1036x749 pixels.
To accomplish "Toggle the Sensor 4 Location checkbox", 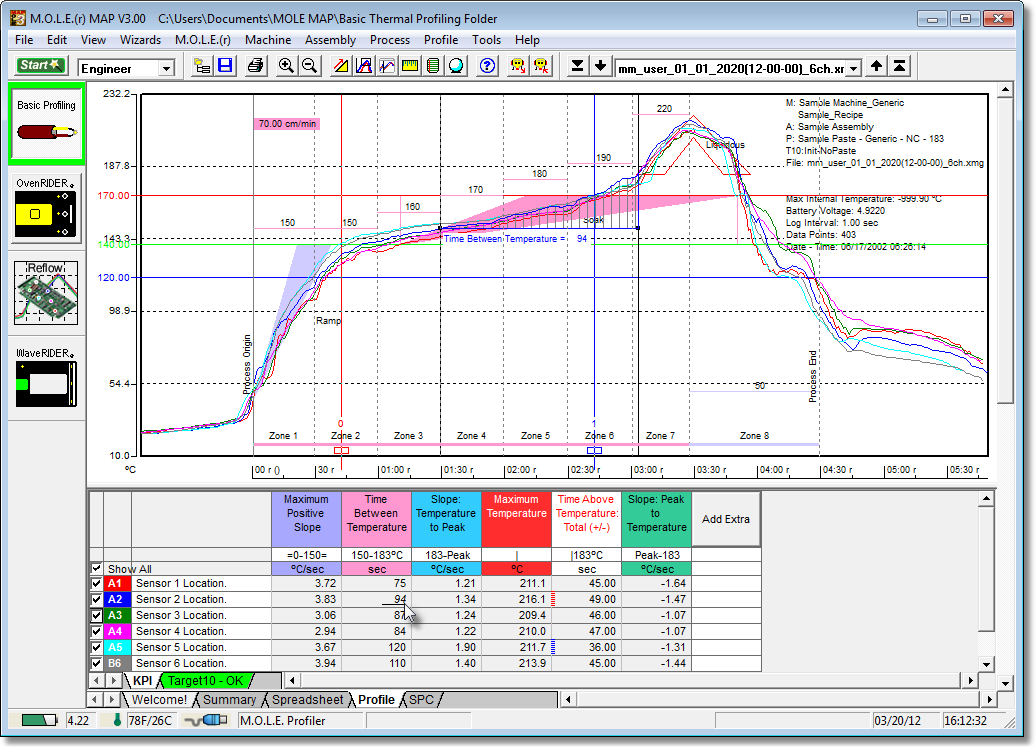I will [96, 631].
